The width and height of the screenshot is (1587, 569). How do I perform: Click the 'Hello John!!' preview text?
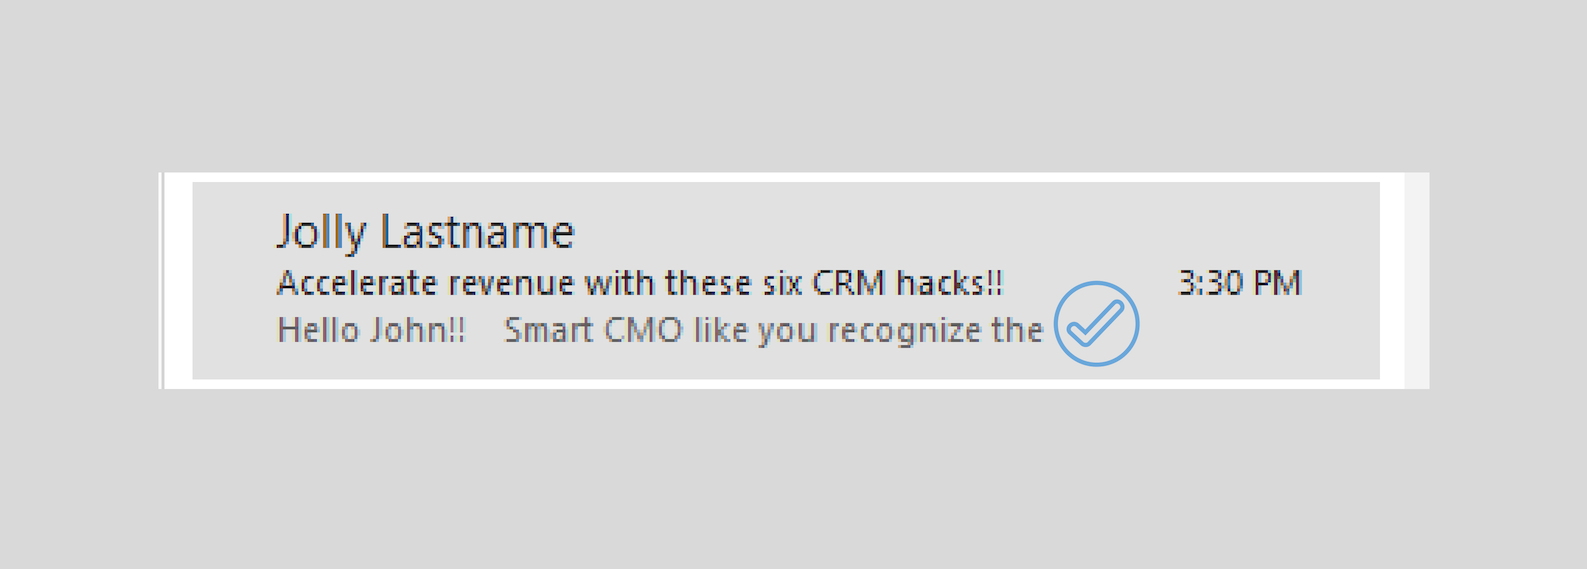coord(371,330)
